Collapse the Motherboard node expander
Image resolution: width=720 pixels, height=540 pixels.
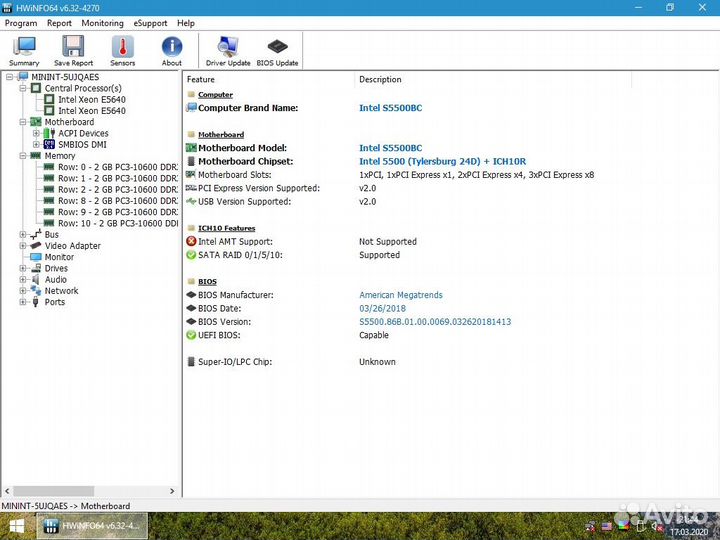[22, 122]
